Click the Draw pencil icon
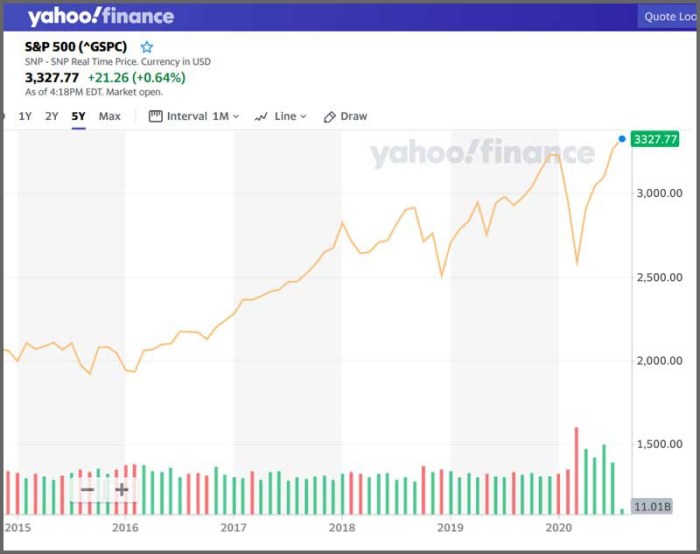Viewport: 700px width, 554px height. (330, 117)
